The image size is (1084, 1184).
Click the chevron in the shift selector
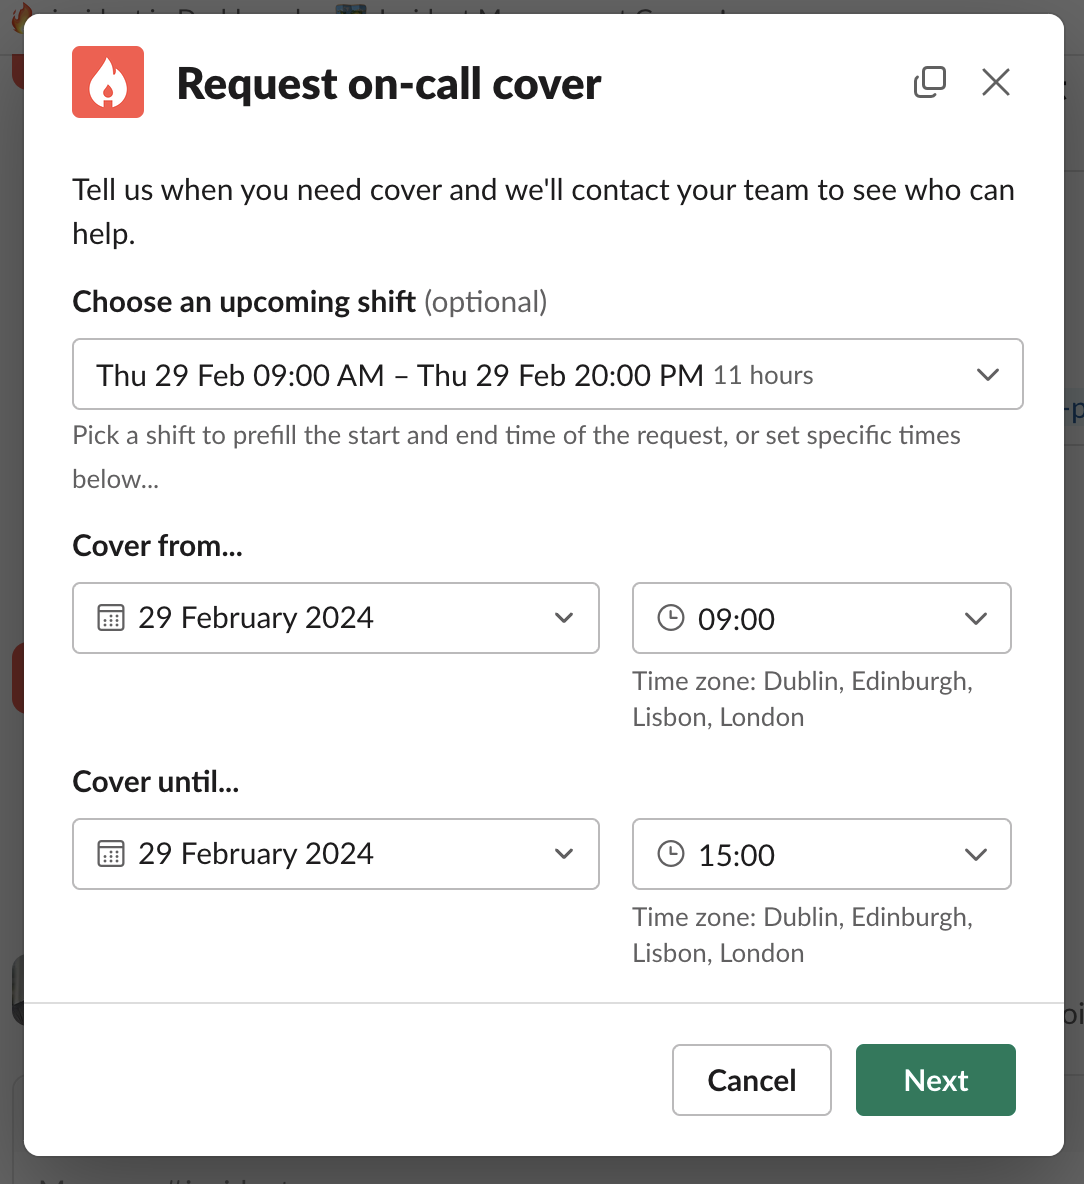click(988, 375)
